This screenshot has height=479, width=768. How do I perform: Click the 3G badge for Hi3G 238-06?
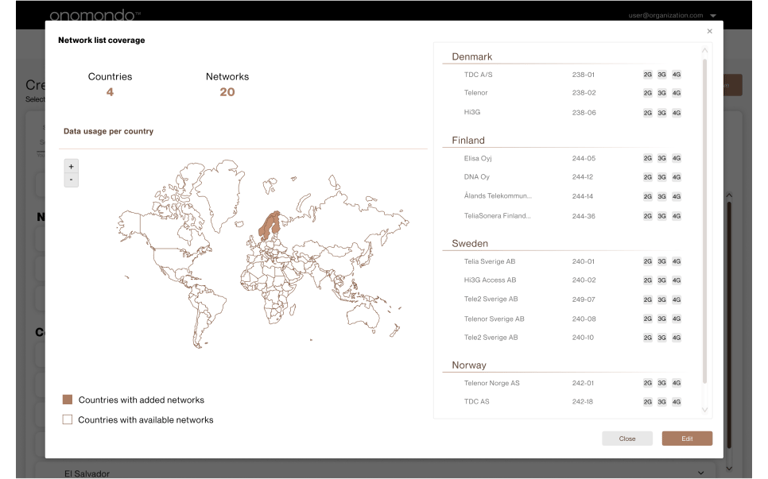pos(662,113)
